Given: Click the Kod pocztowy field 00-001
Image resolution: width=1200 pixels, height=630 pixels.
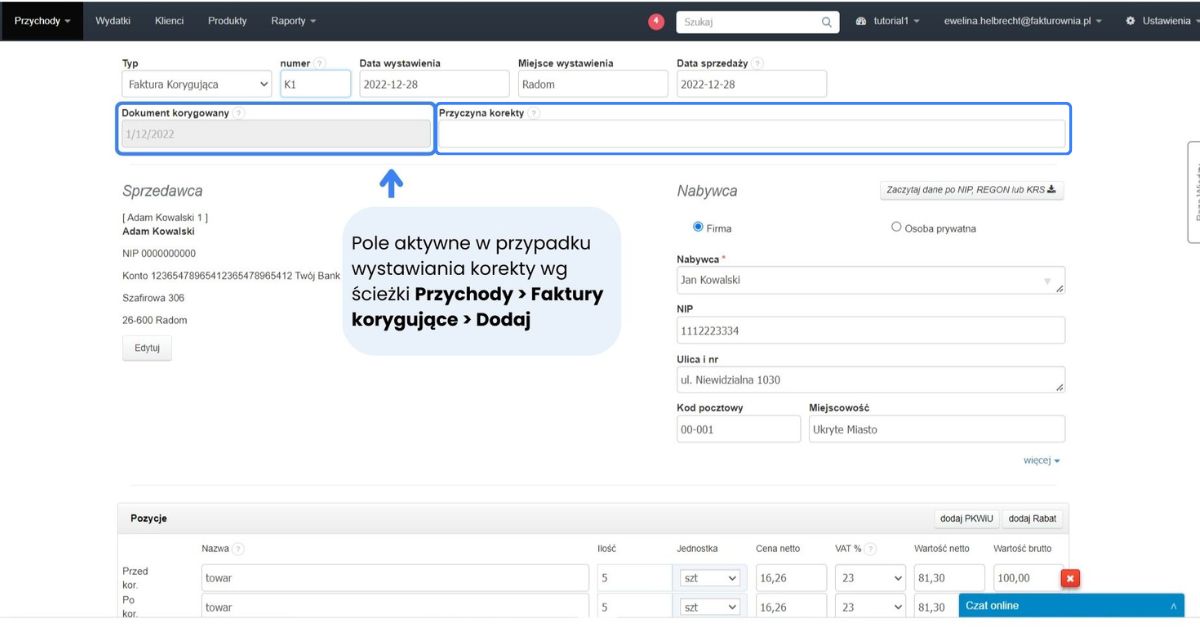Looking at the screenshot, I should [739, 429].
